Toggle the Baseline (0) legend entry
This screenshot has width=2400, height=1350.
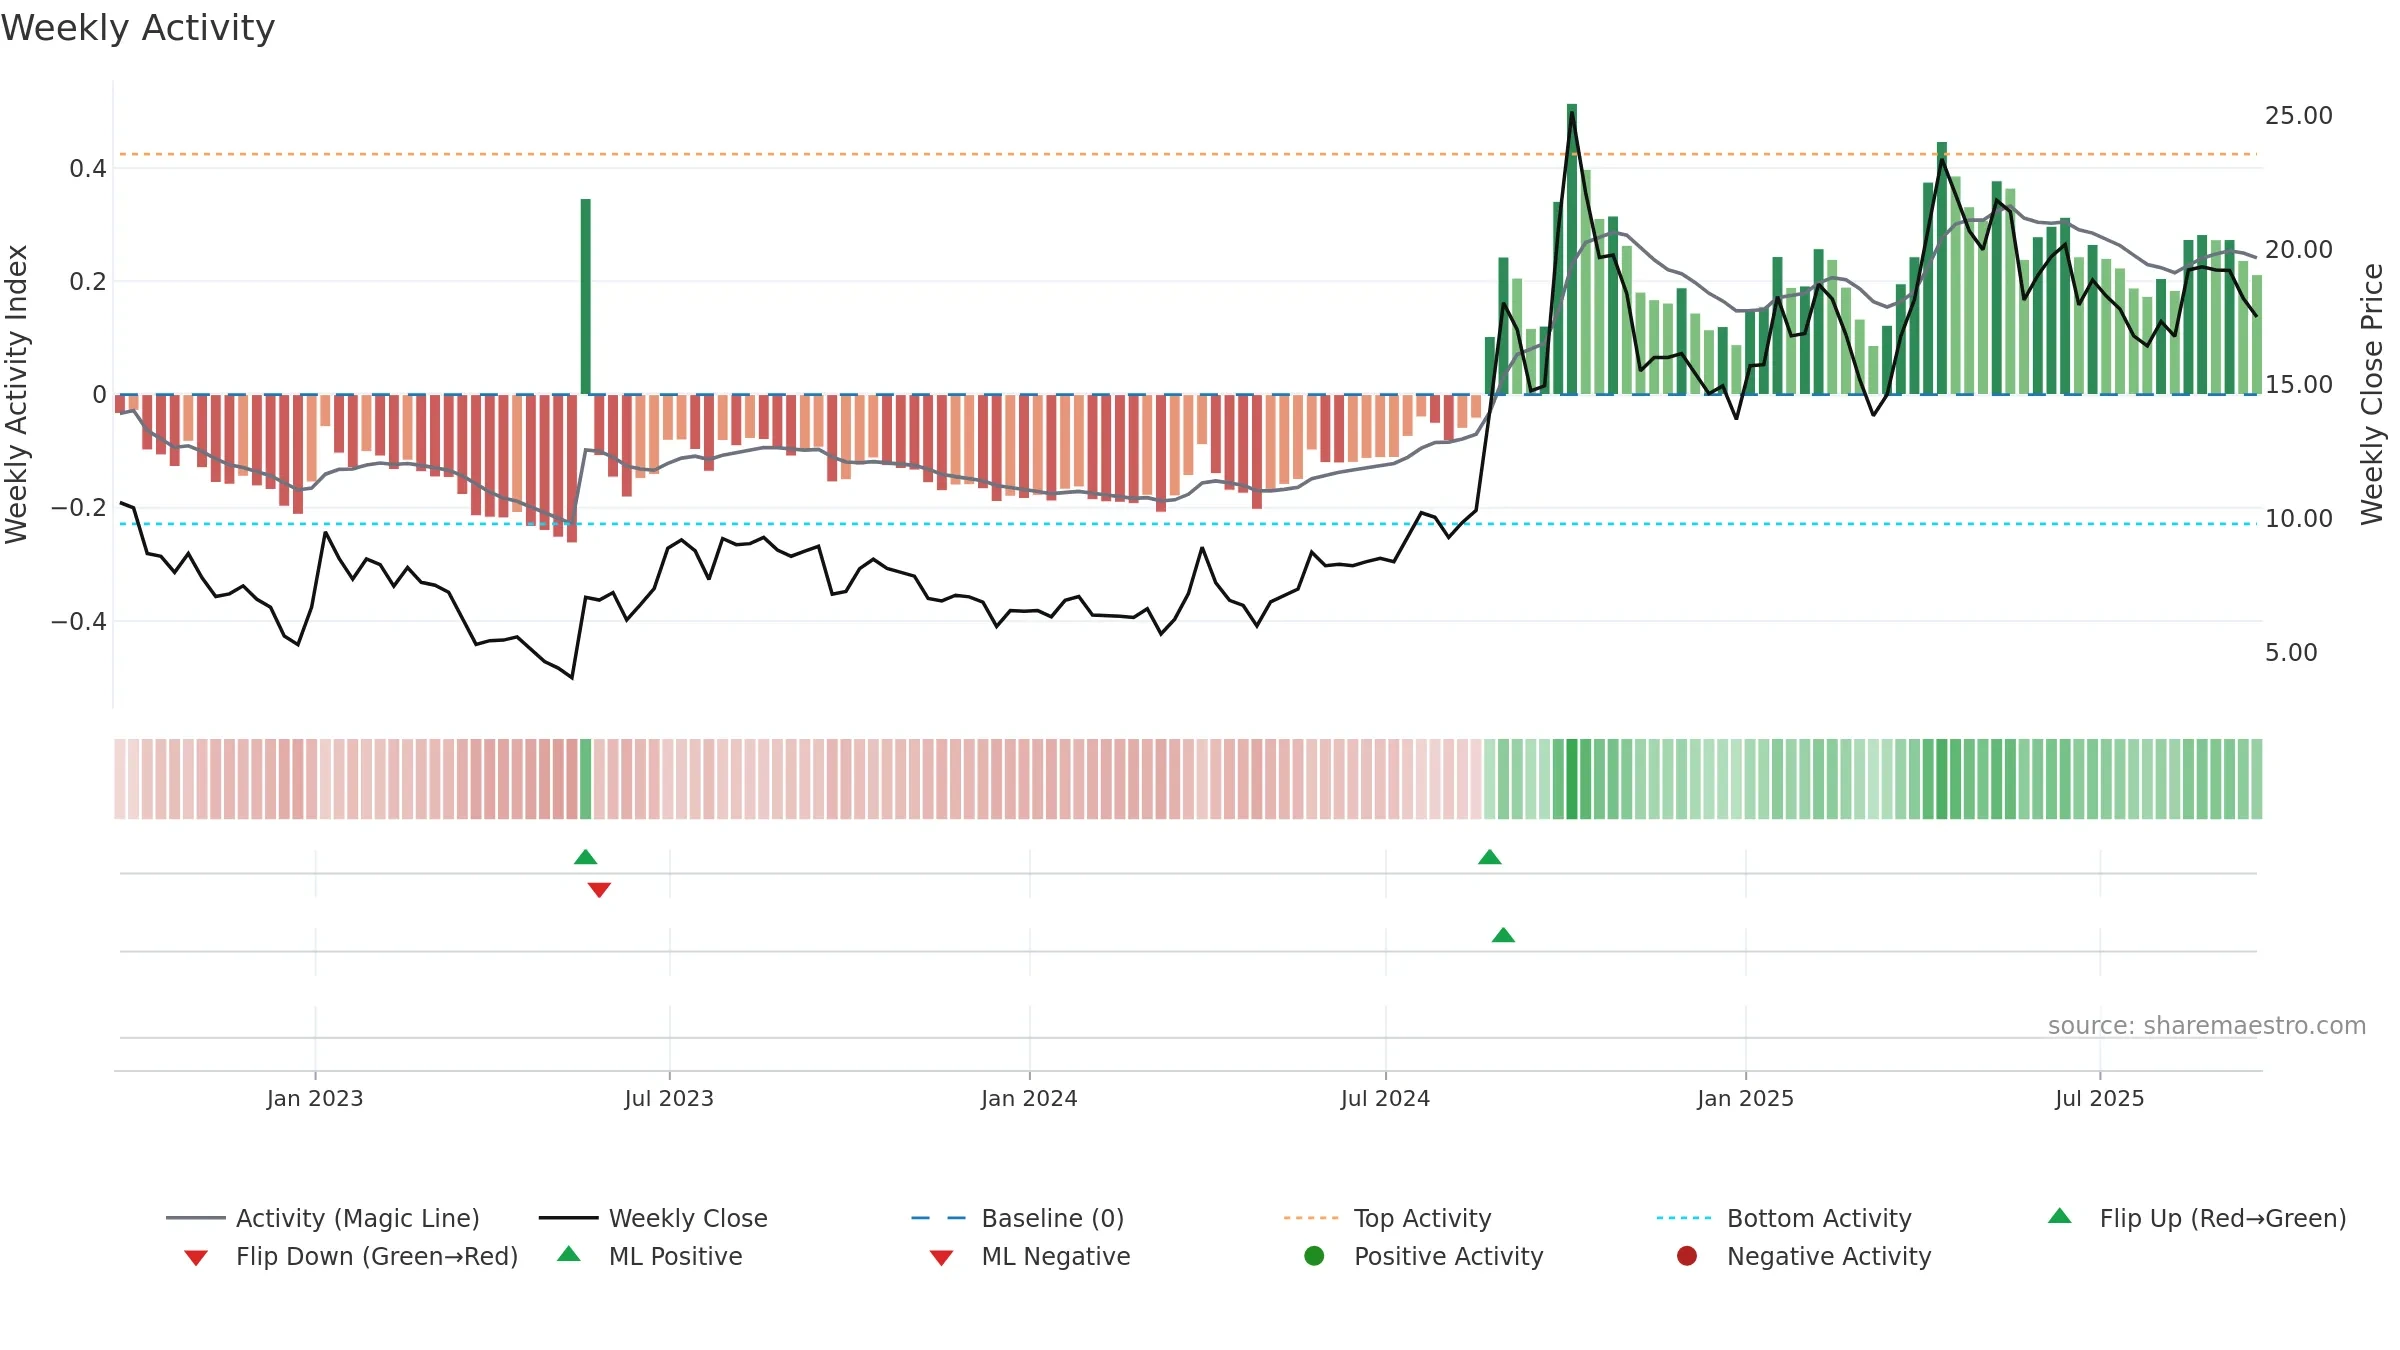[1018, 1218]
